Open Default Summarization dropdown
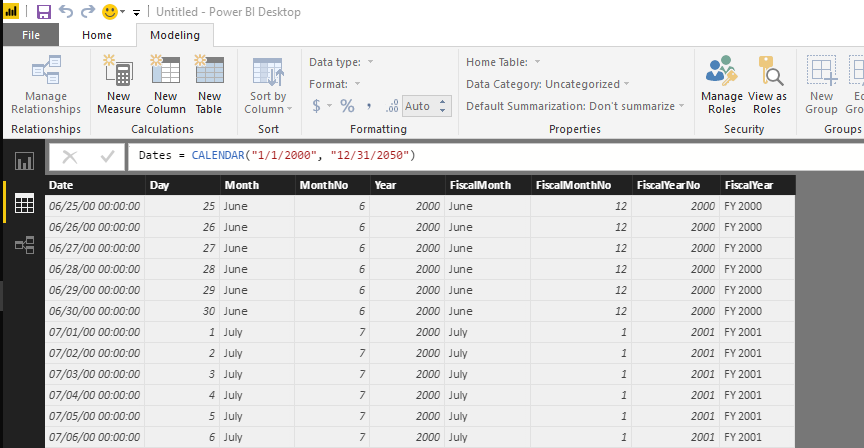 pyautogui.click(x=575, y=106)
